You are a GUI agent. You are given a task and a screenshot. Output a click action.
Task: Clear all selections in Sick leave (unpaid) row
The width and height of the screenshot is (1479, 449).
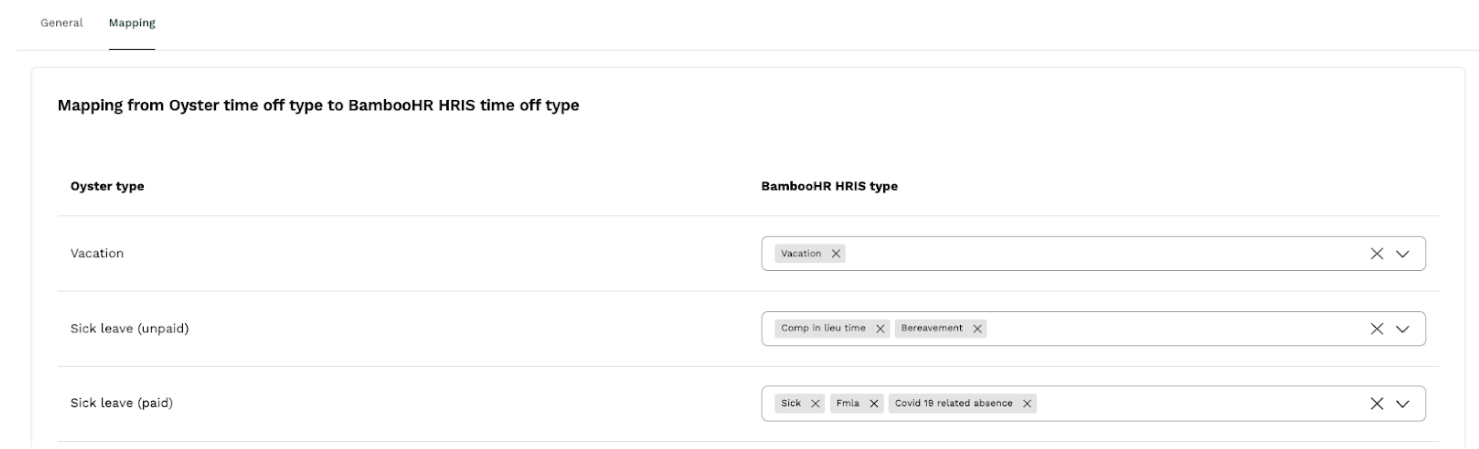point(1377,329)
